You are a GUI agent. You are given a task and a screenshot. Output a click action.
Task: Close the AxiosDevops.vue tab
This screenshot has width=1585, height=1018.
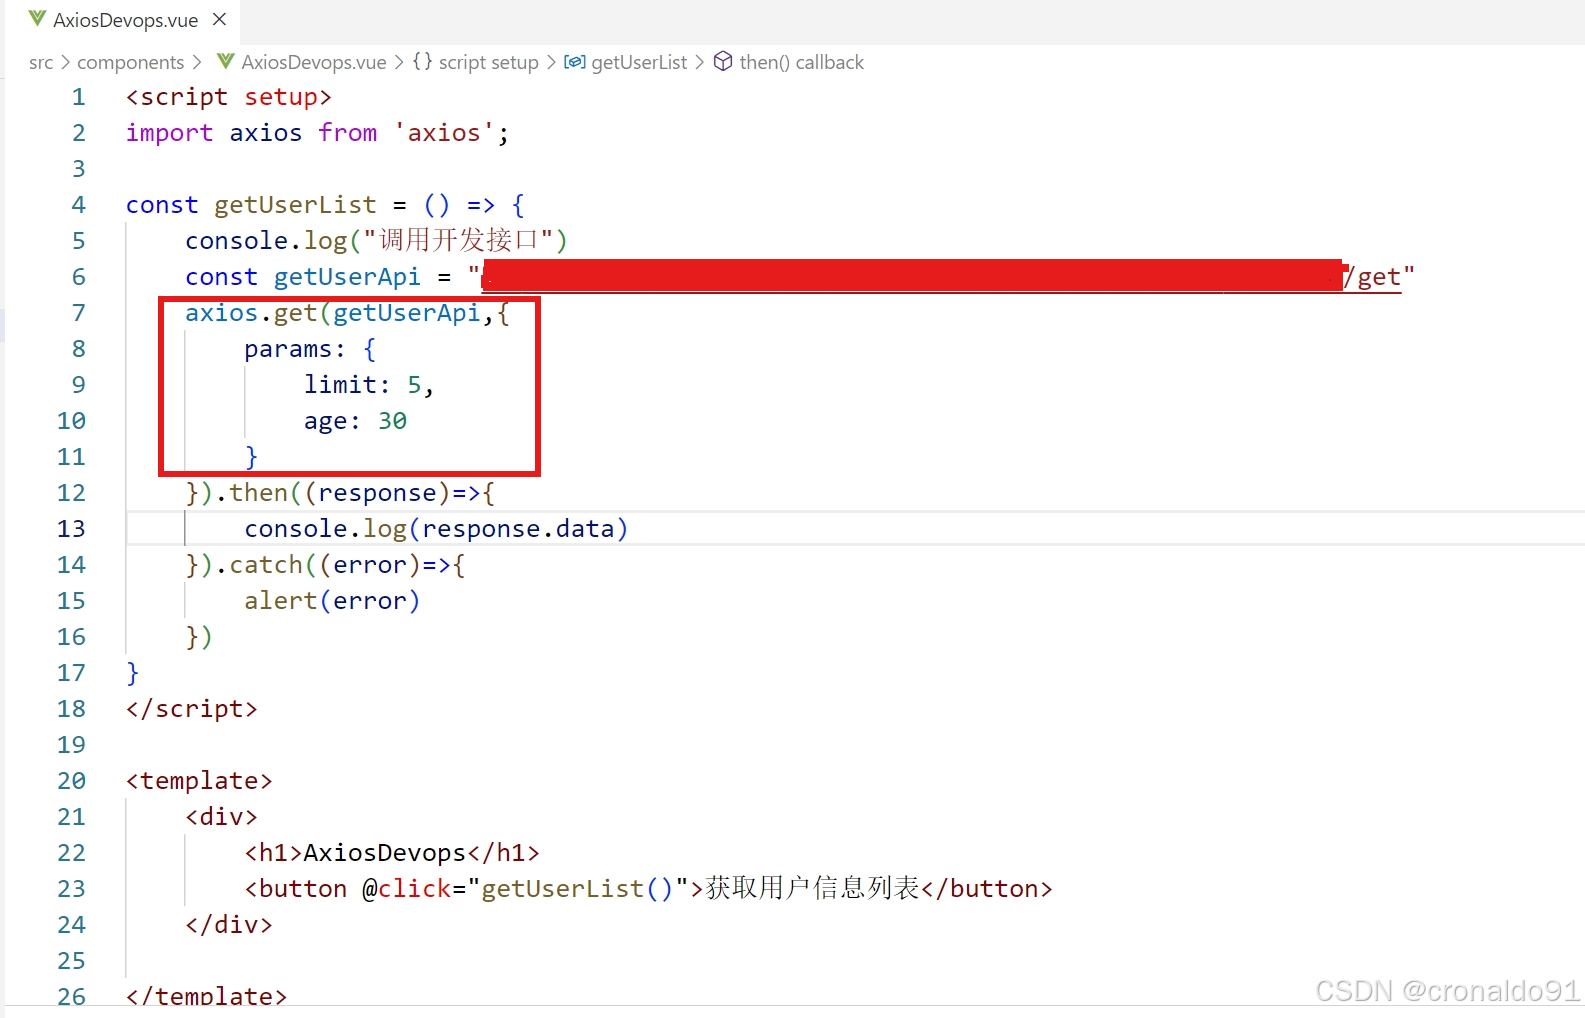(220, 19)
